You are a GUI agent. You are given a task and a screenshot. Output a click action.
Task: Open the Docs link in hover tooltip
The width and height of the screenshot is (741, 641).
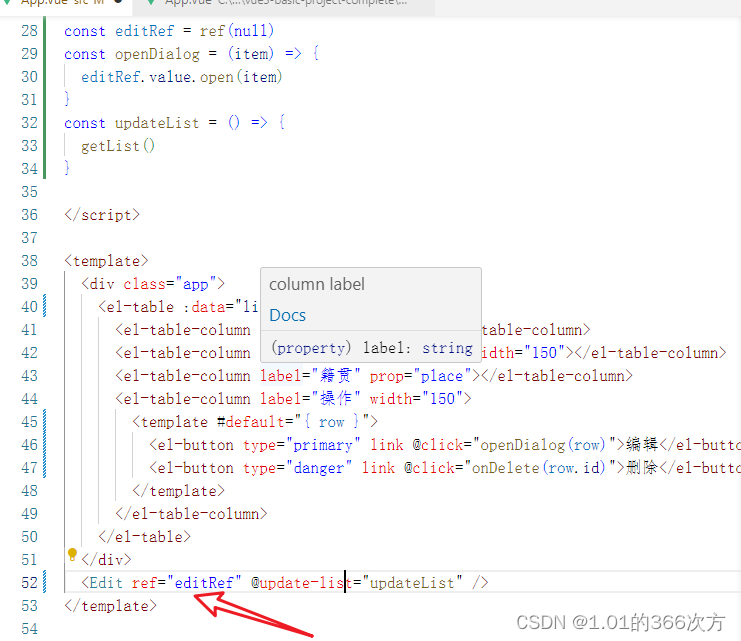287,315
